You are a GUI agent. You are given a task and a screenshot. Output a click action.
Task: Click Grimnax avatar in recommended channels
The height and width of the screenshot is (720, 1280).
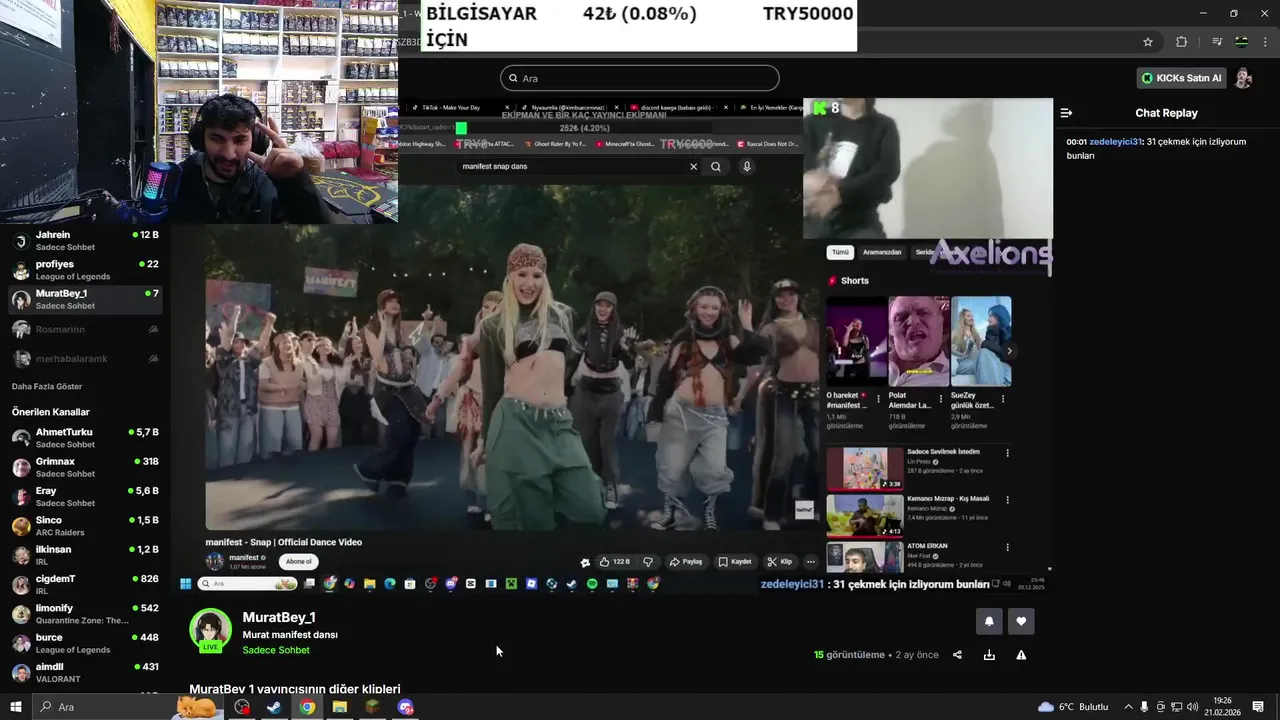(20, 467)
